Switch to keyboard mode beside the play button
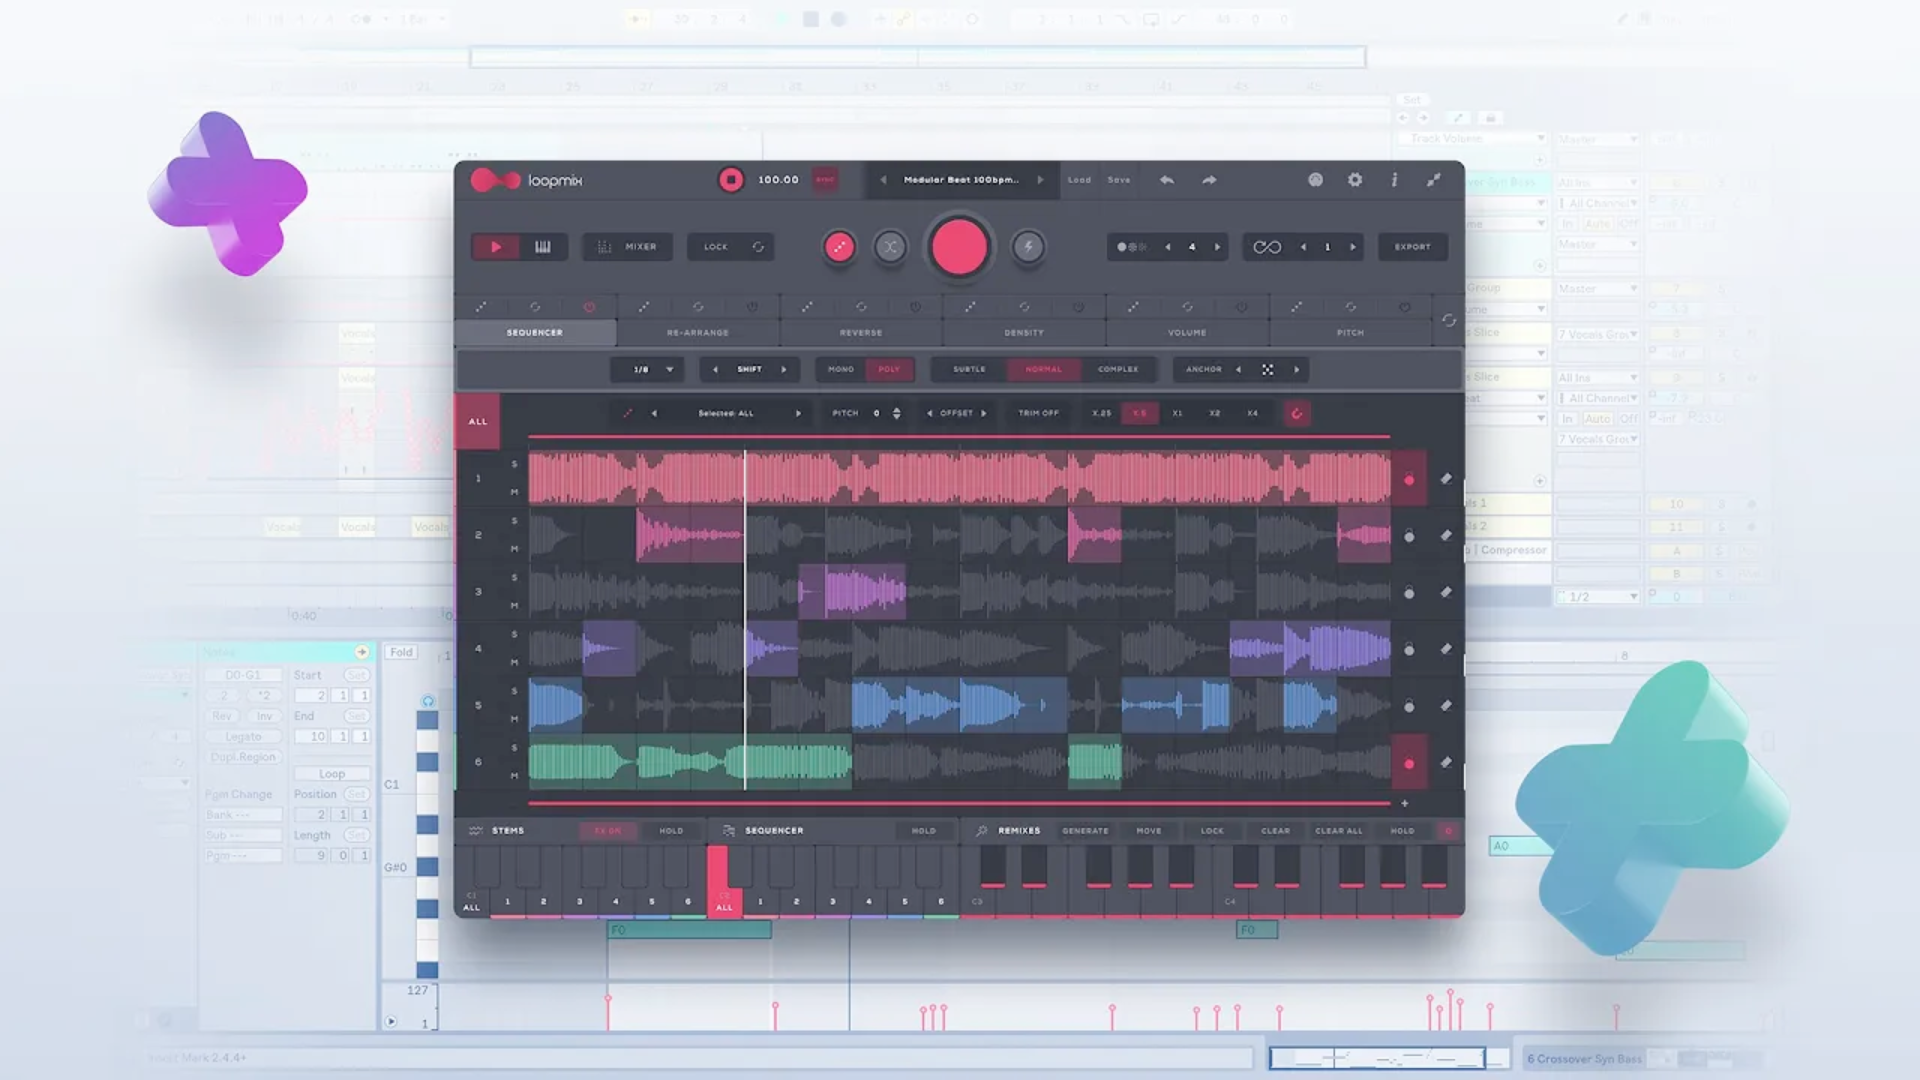1920x1080 pixels. coord(541,247)
